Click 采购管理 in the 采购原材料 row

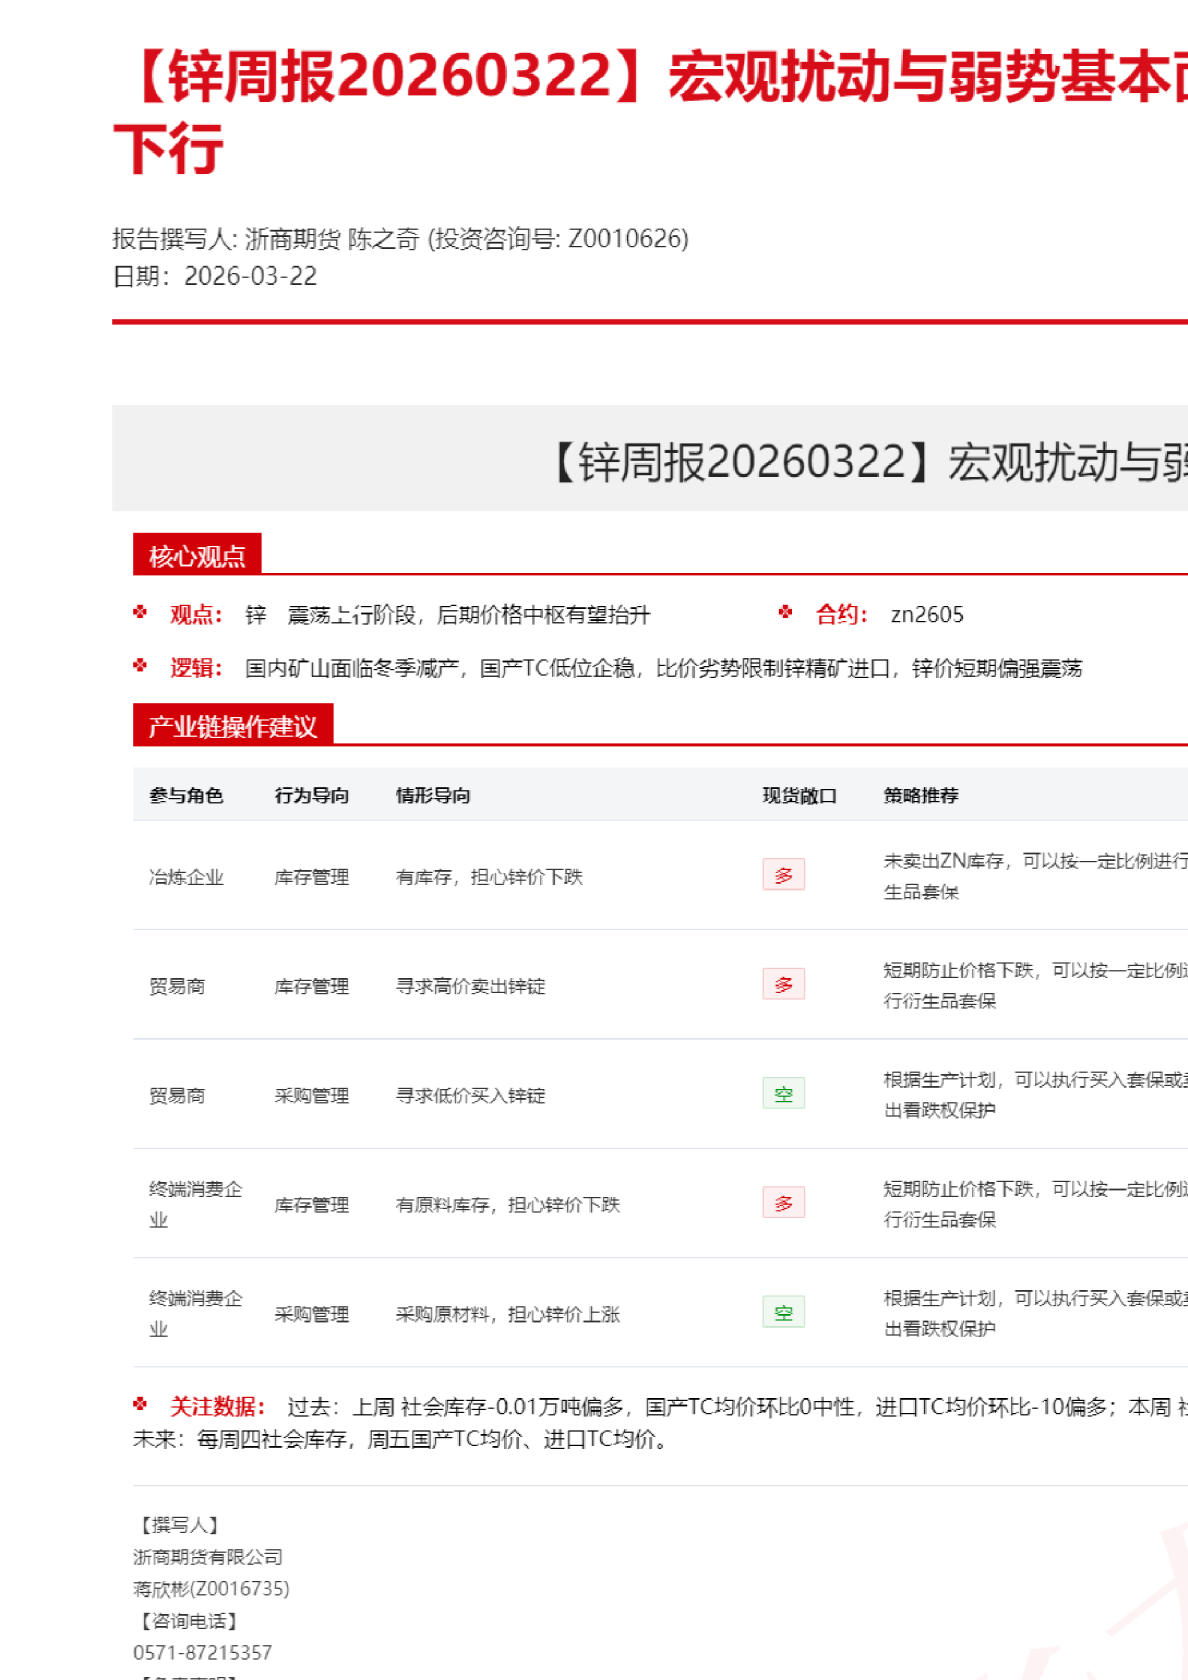tap(312, 1314)
